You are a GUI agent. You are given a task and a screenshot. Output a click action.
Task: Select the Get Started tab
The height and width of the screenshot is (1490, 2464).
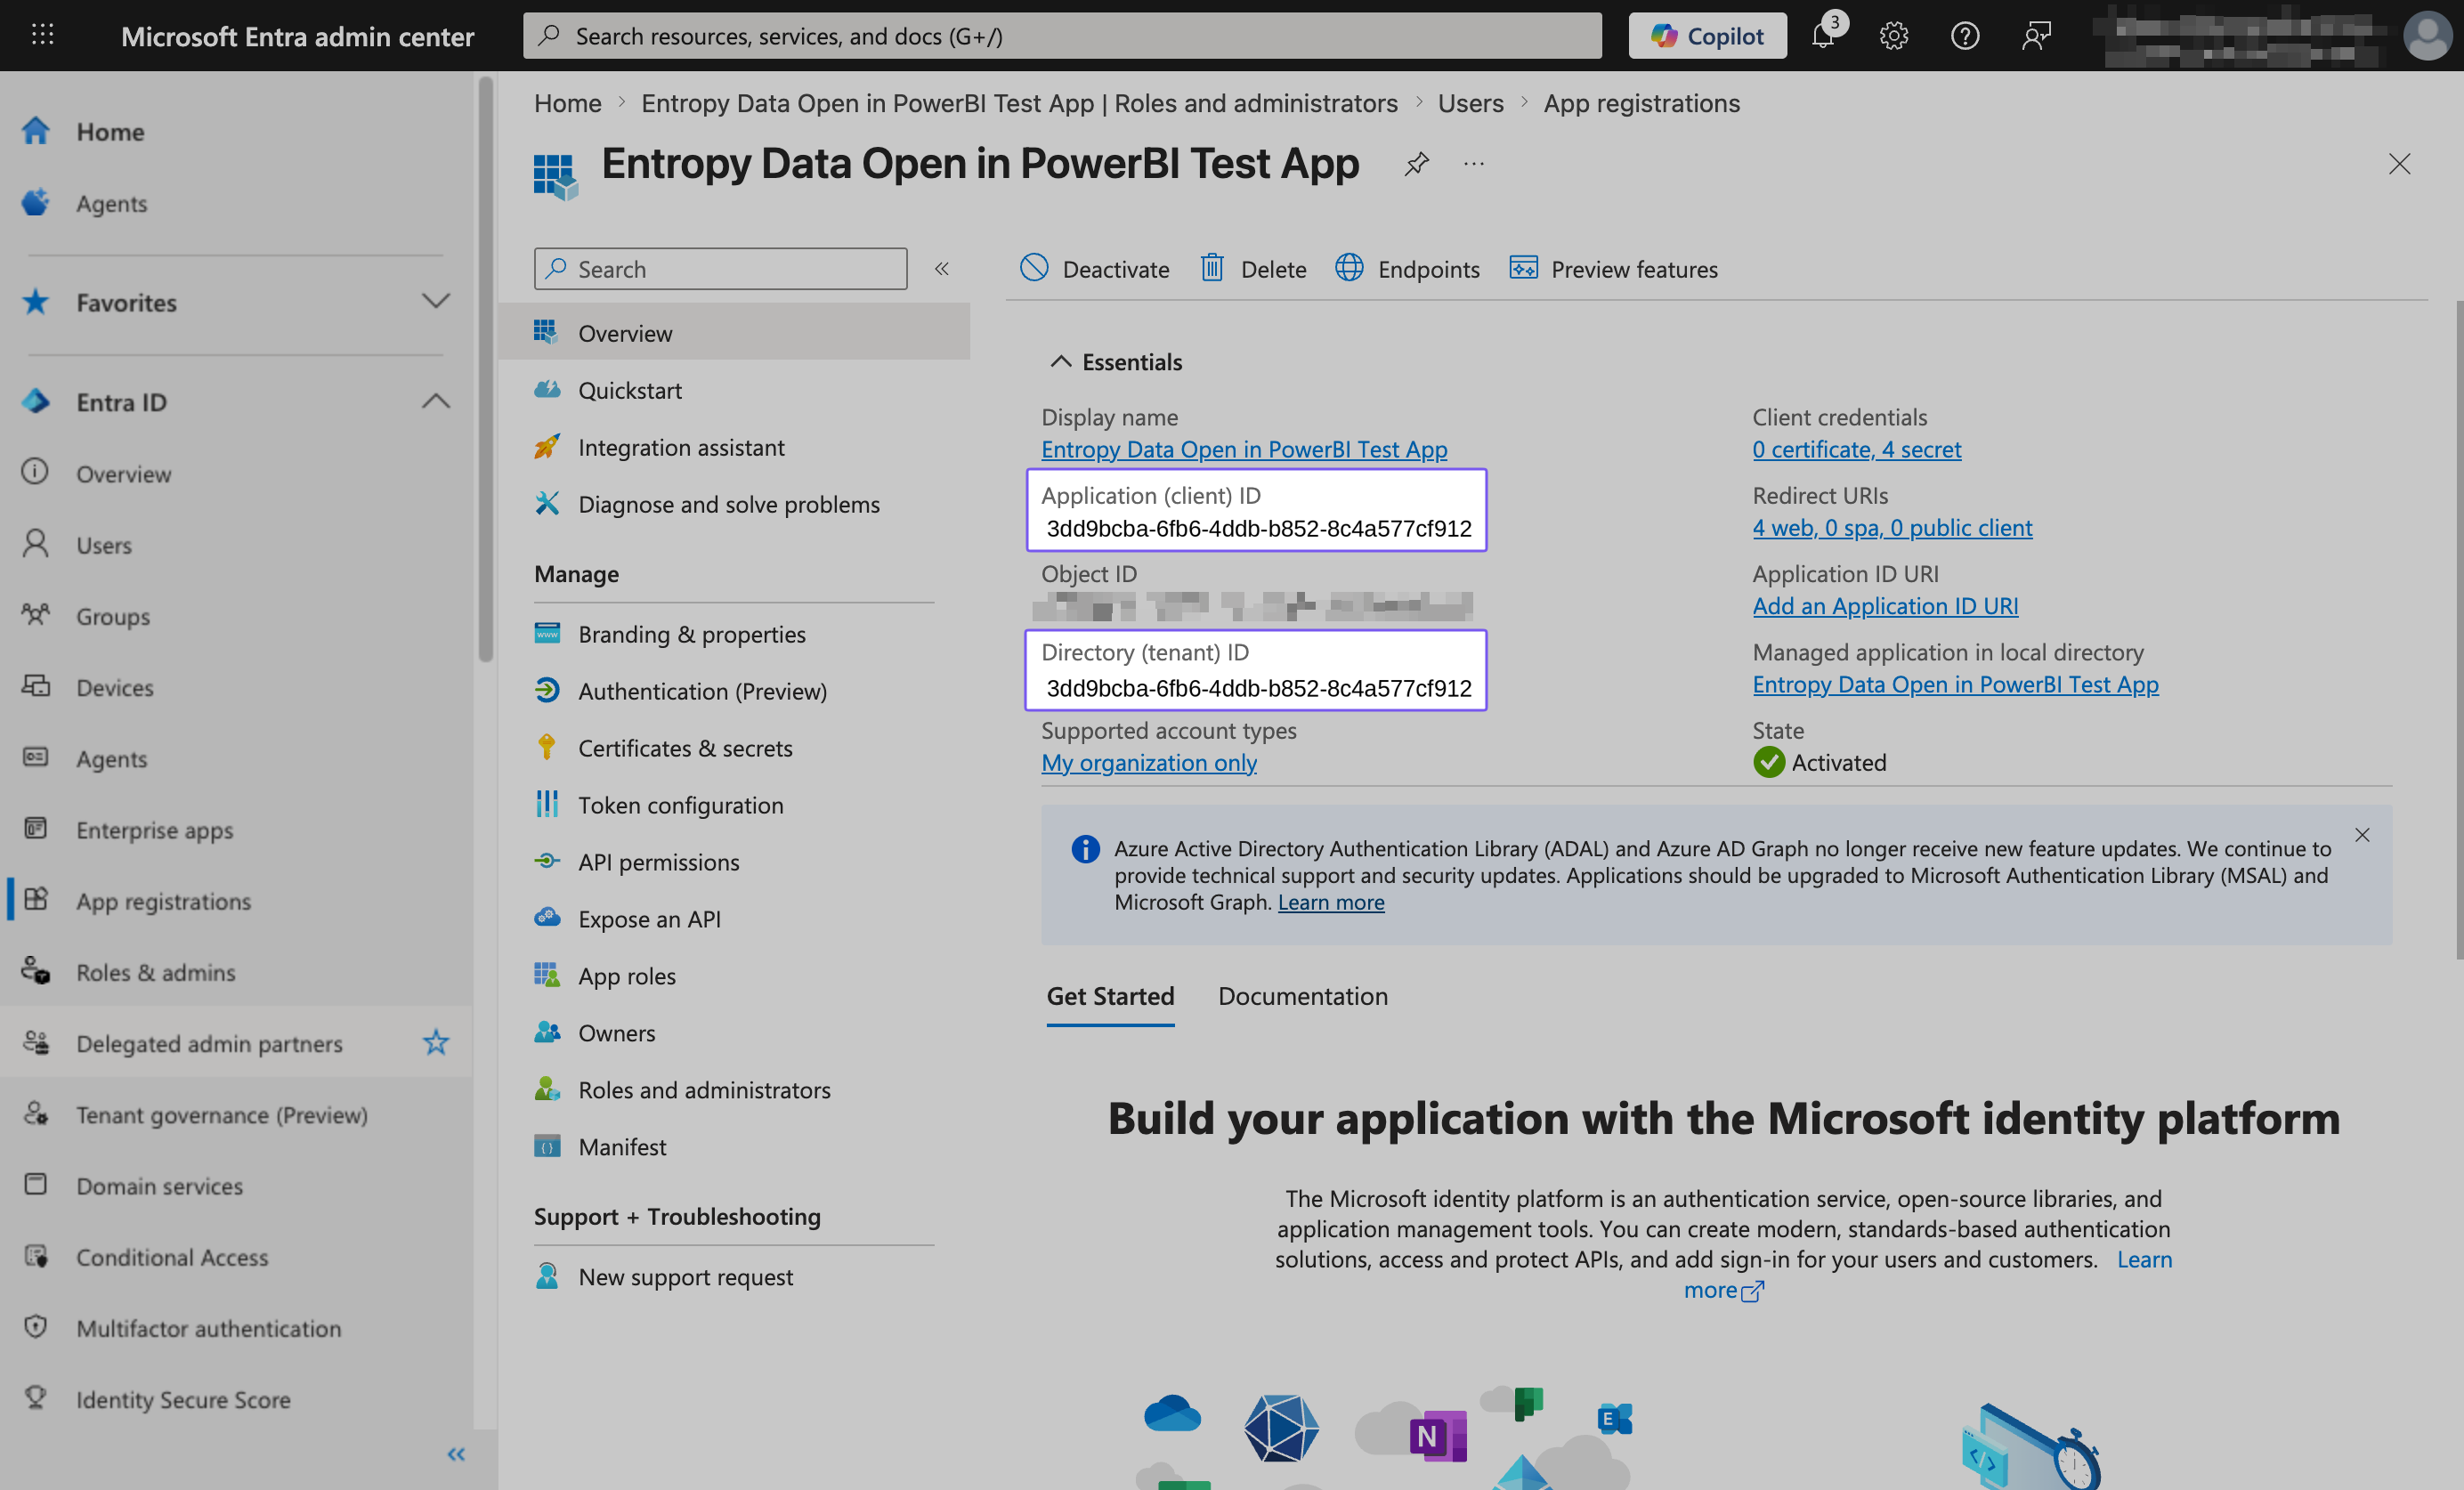[1110, 995]
